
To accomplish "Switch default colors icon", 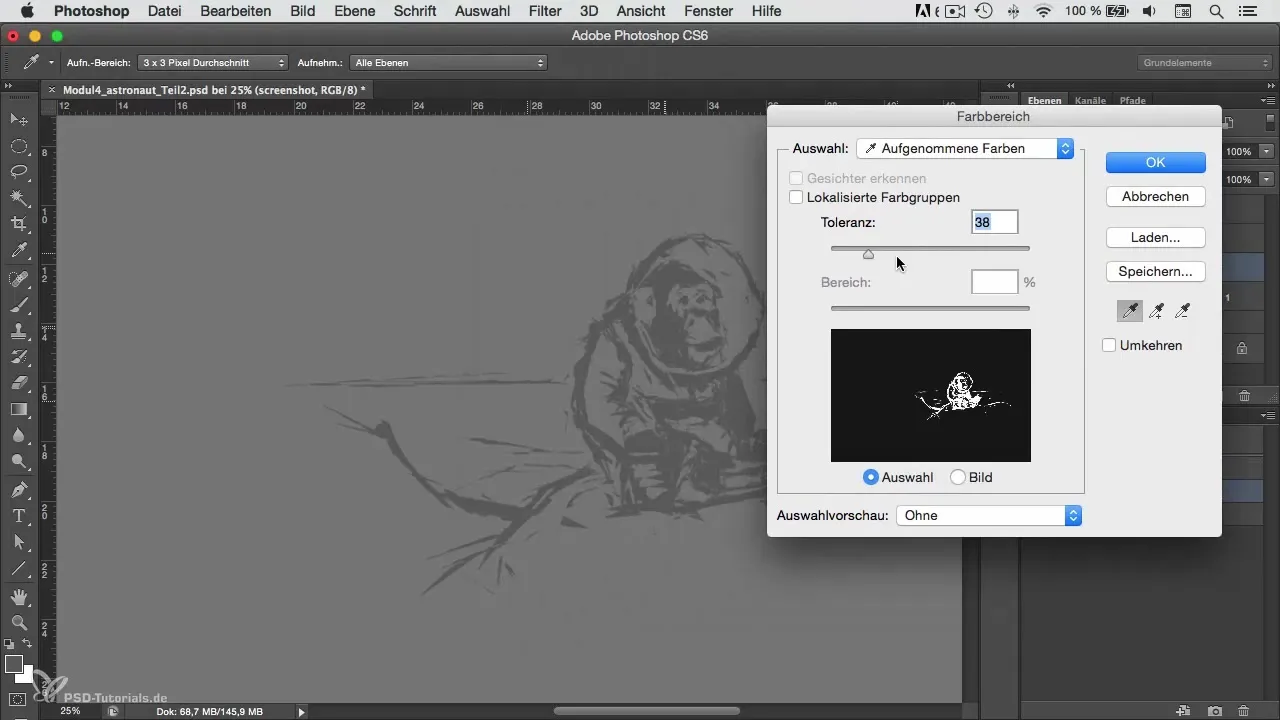I will coord(10,644).
